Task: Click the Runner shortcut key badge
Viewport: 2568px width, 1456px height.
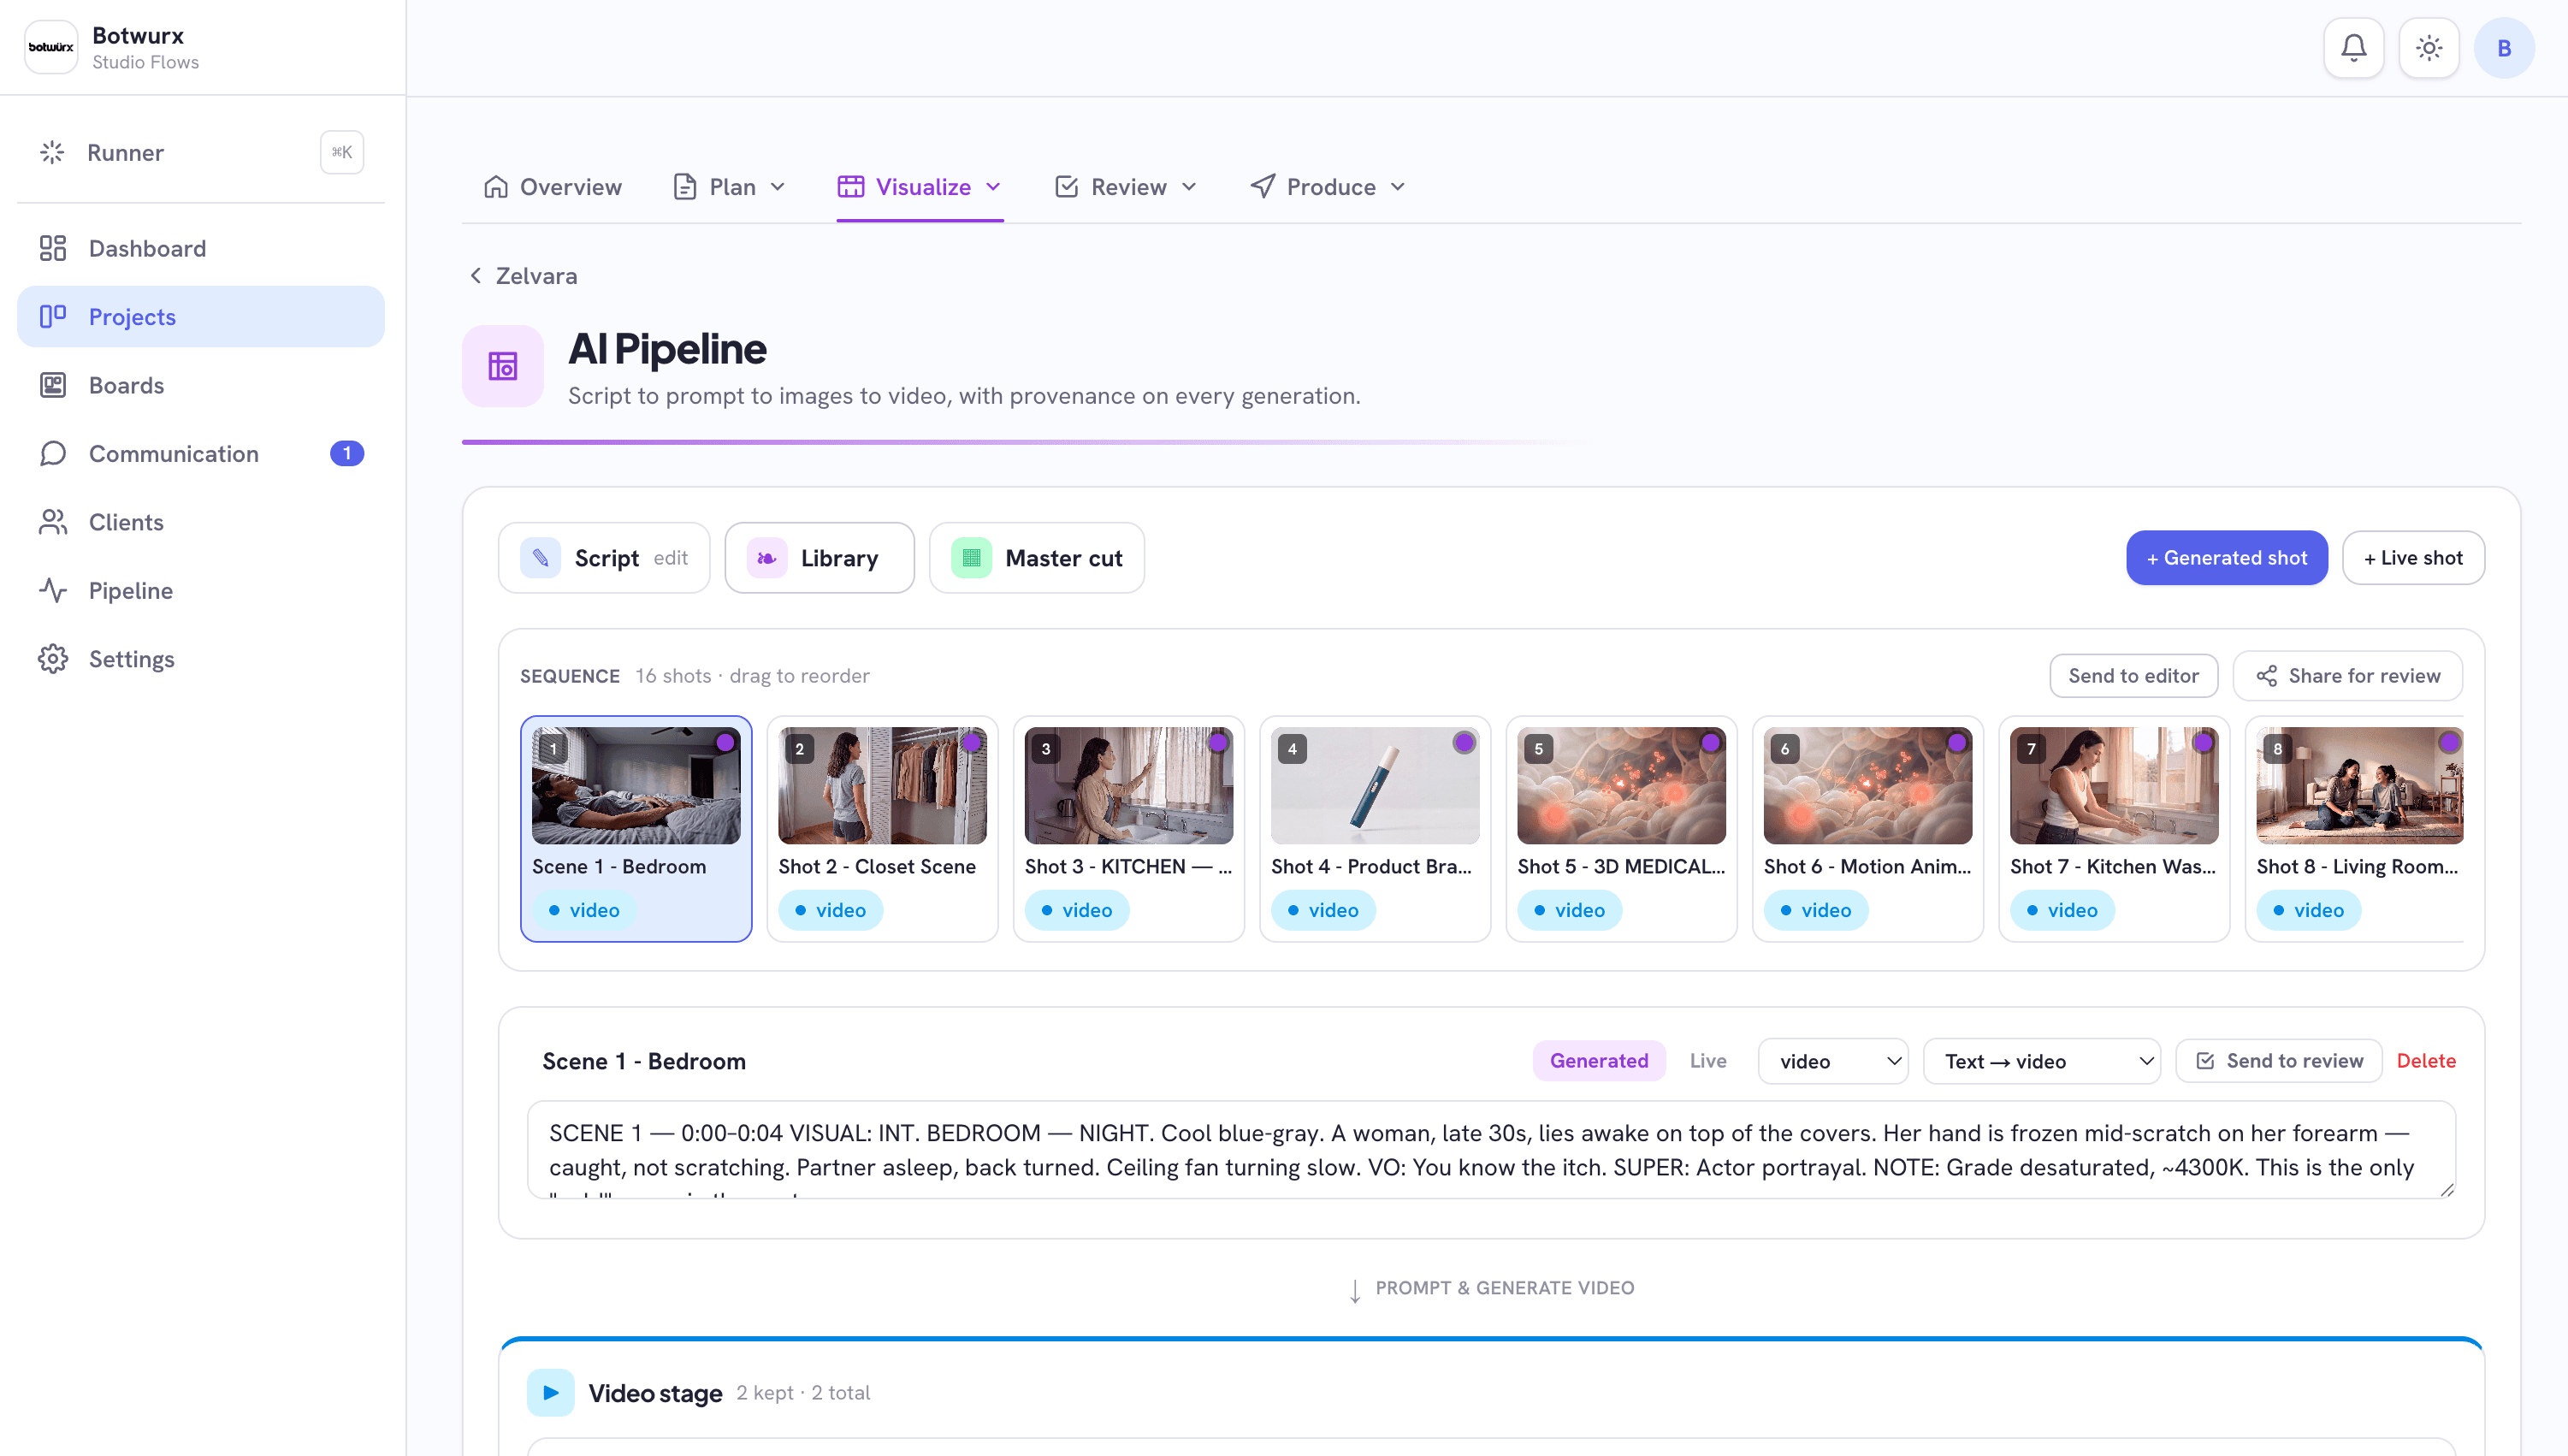Action: pos(342,152)
